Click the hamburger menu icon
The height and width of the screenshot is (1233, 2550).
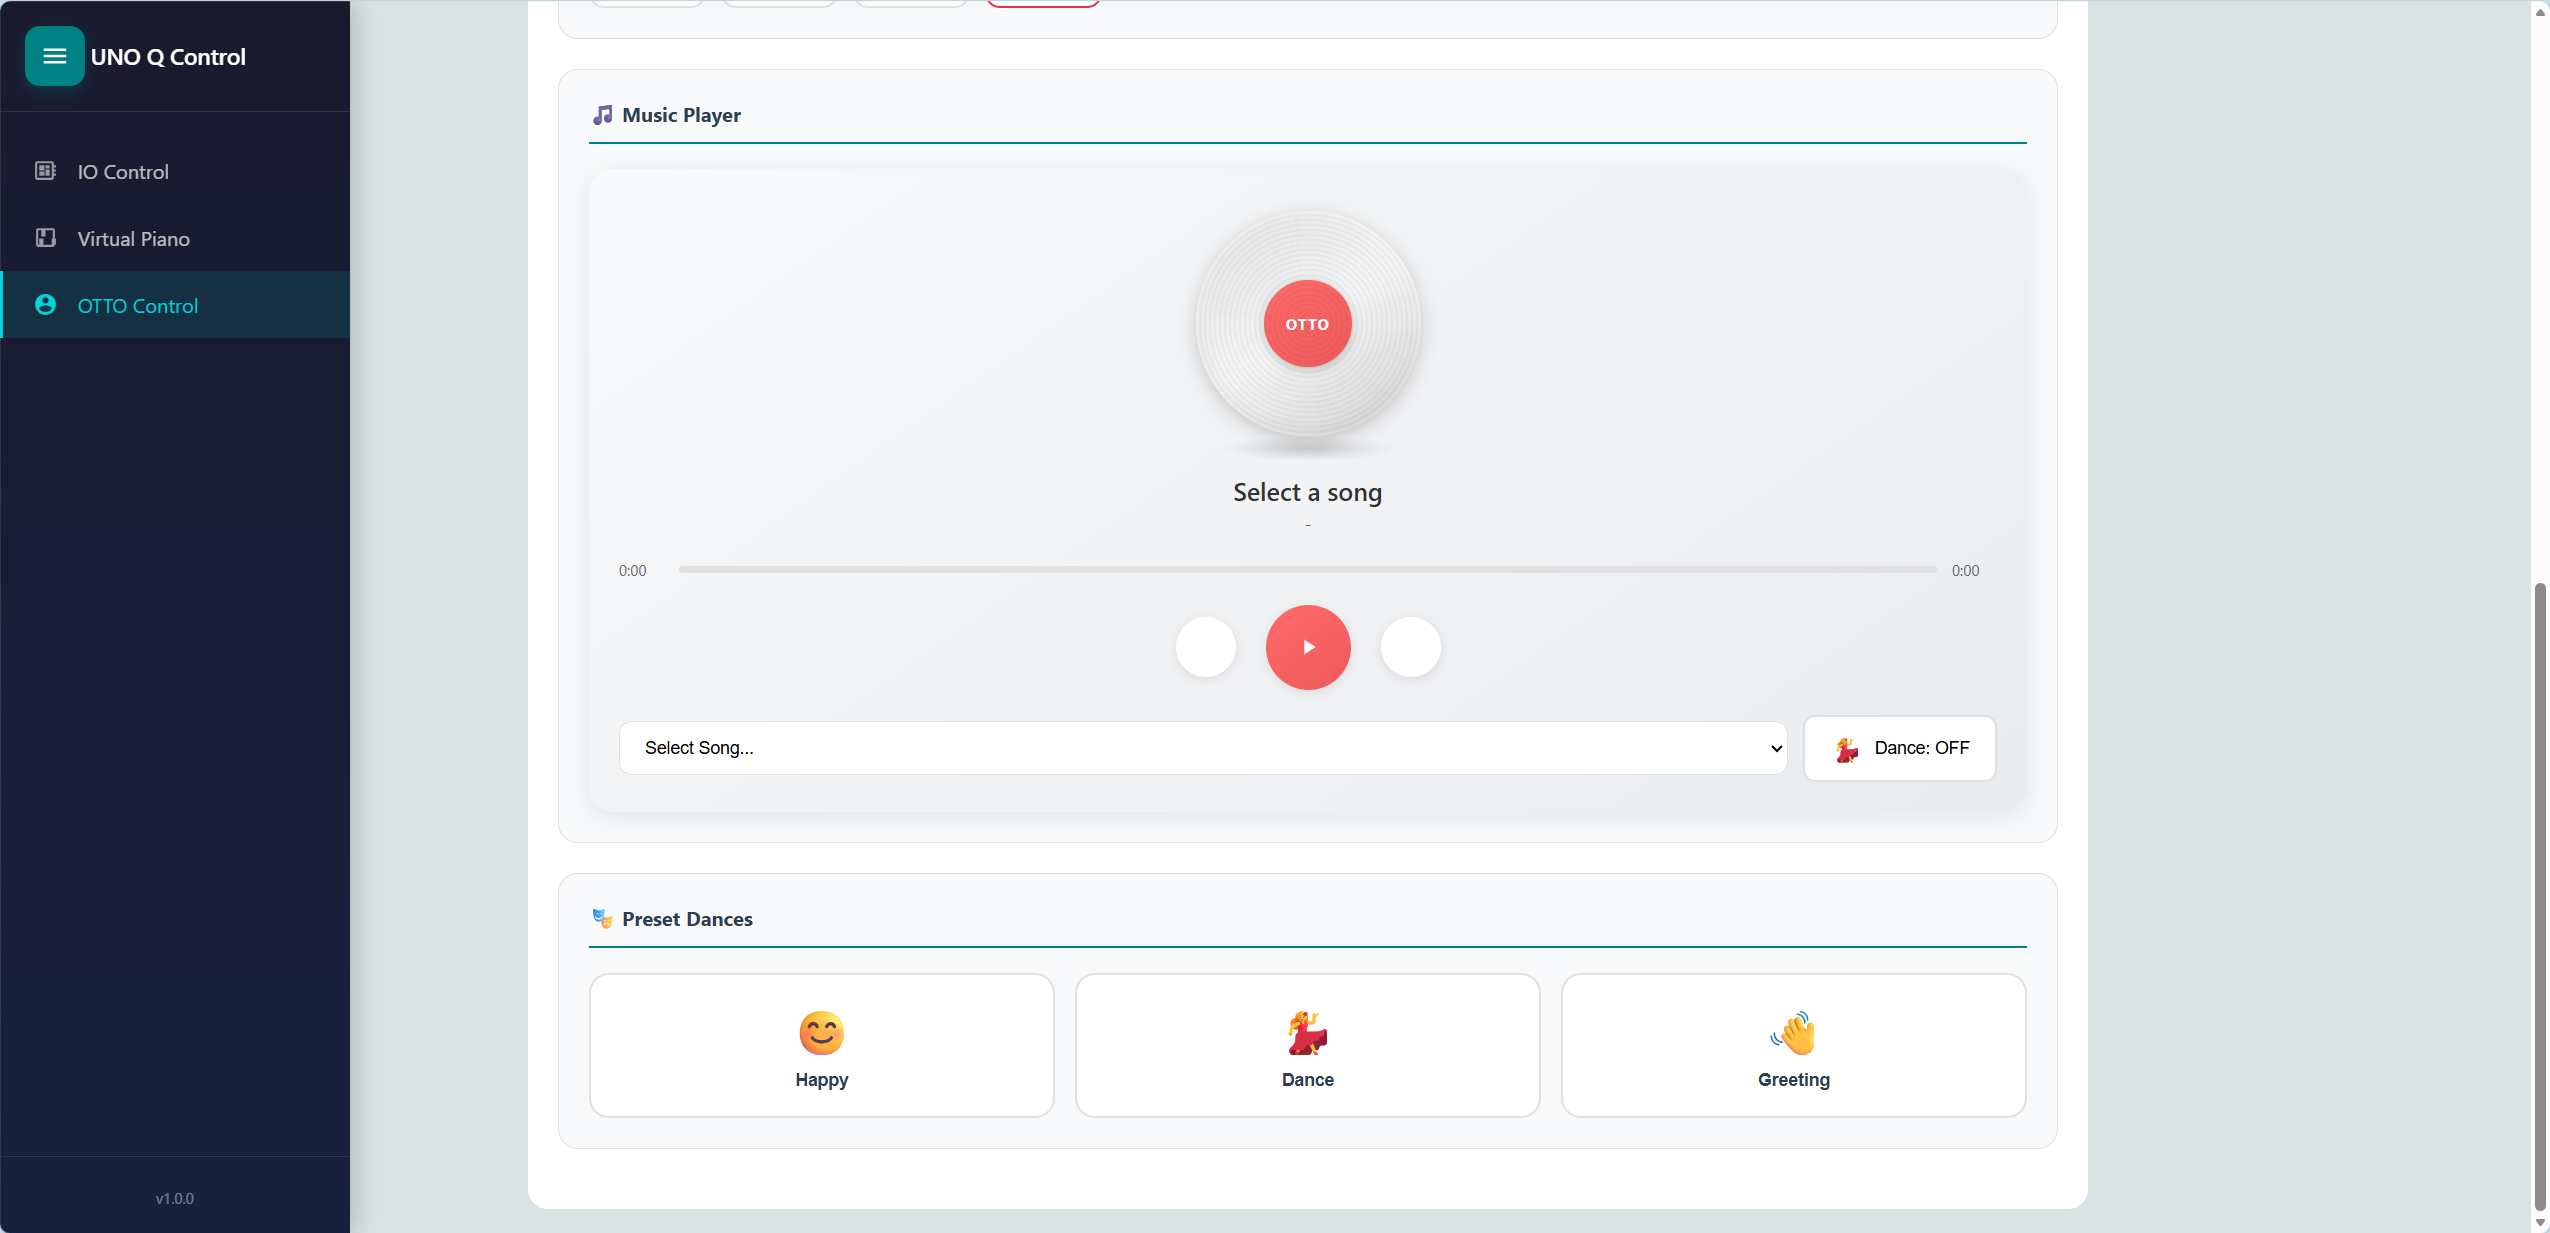55,56
